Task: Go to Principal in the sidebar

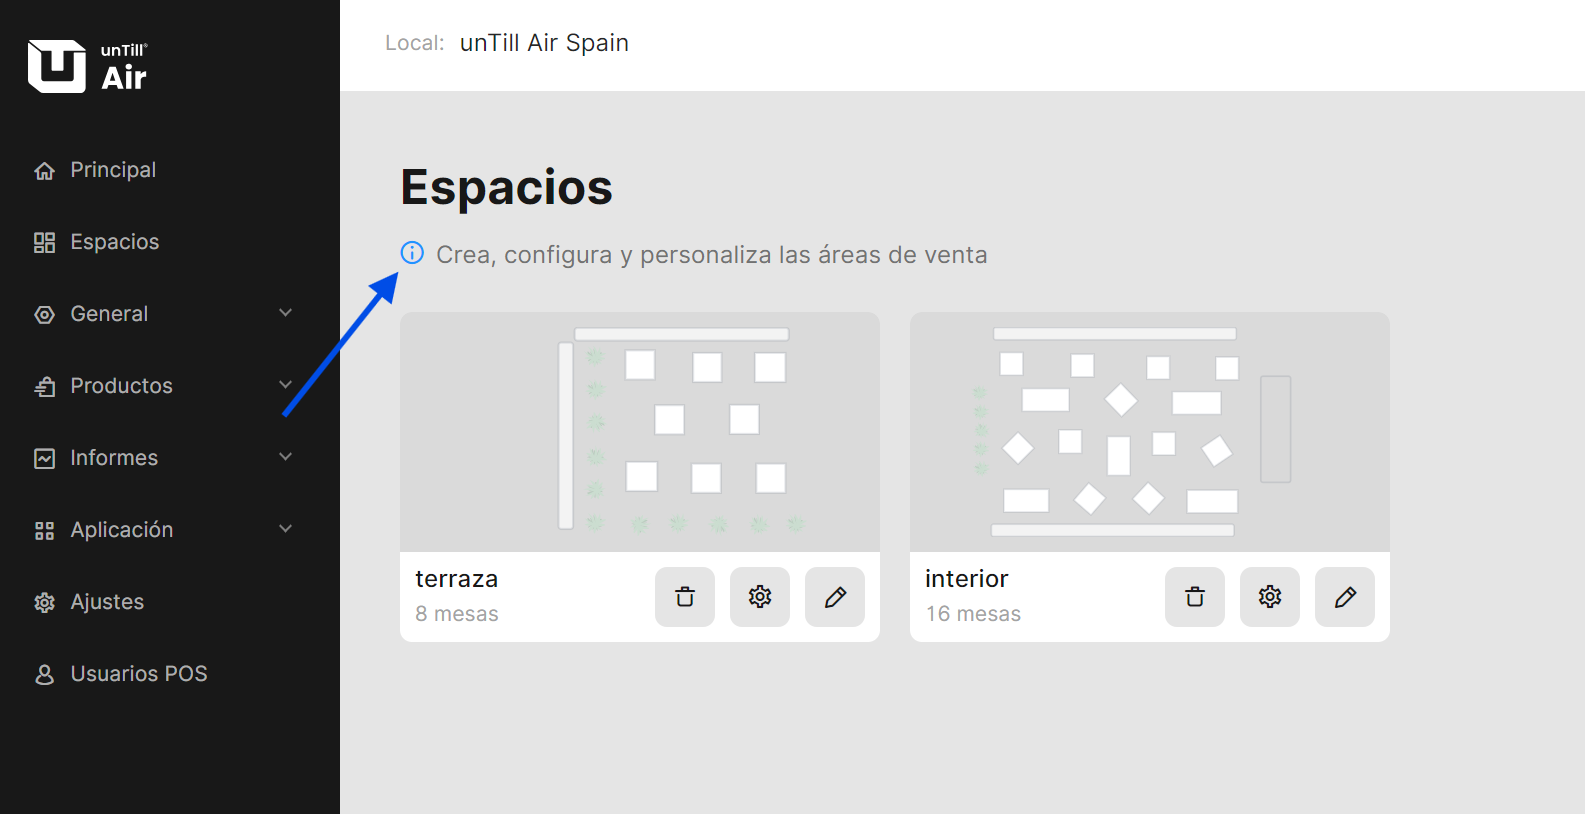Action: point(113,170)
